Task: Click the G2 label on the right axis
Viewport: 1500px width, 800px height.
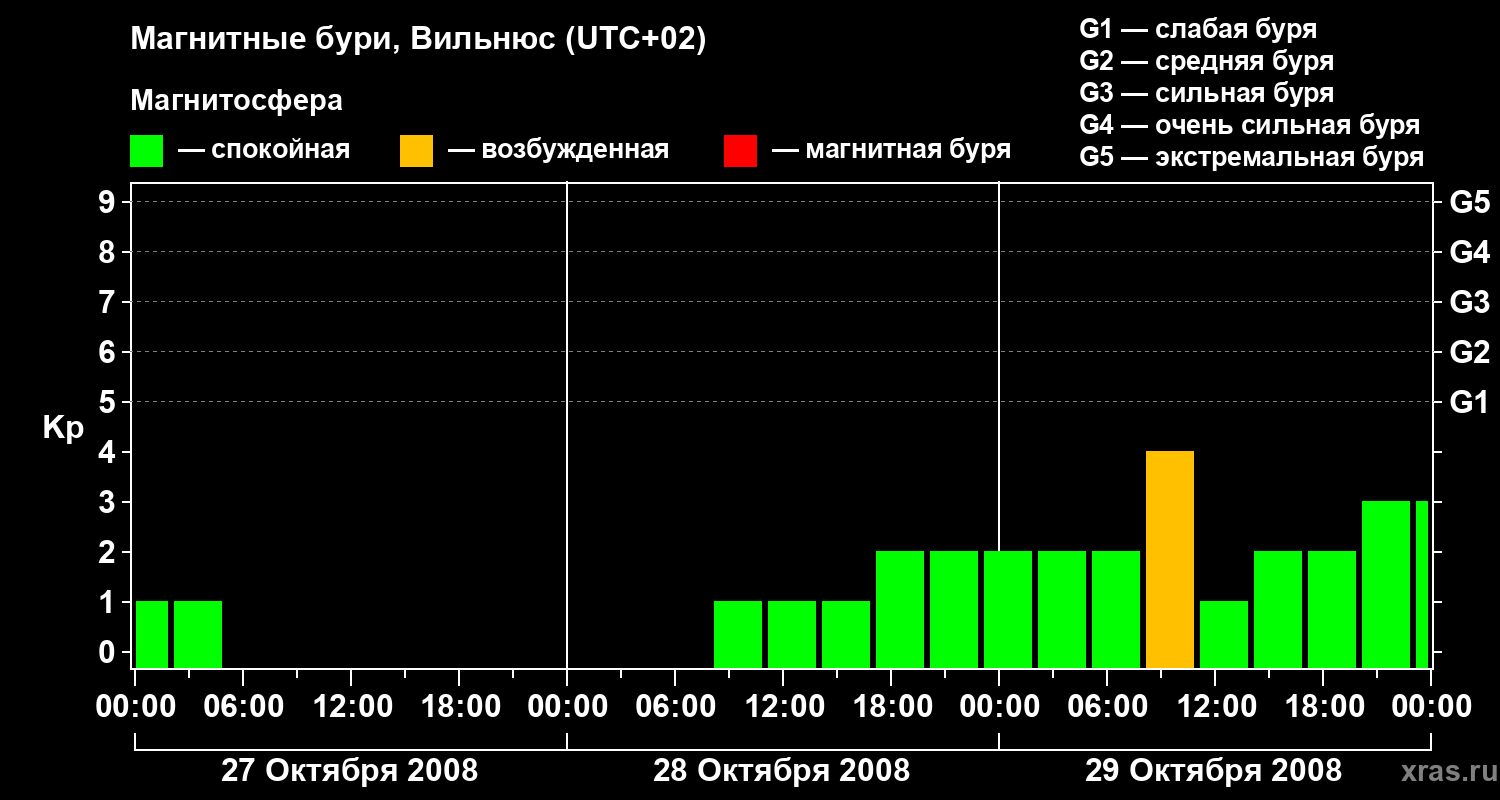Action: (x=1470, y=352)
